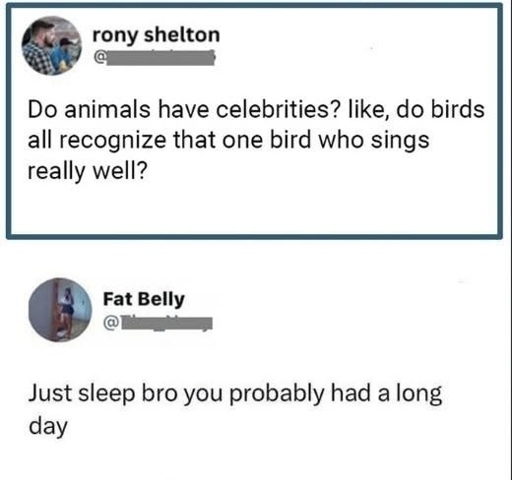
Task: Select Fat Belly's greyed-out handle
Action: point(166,323)
